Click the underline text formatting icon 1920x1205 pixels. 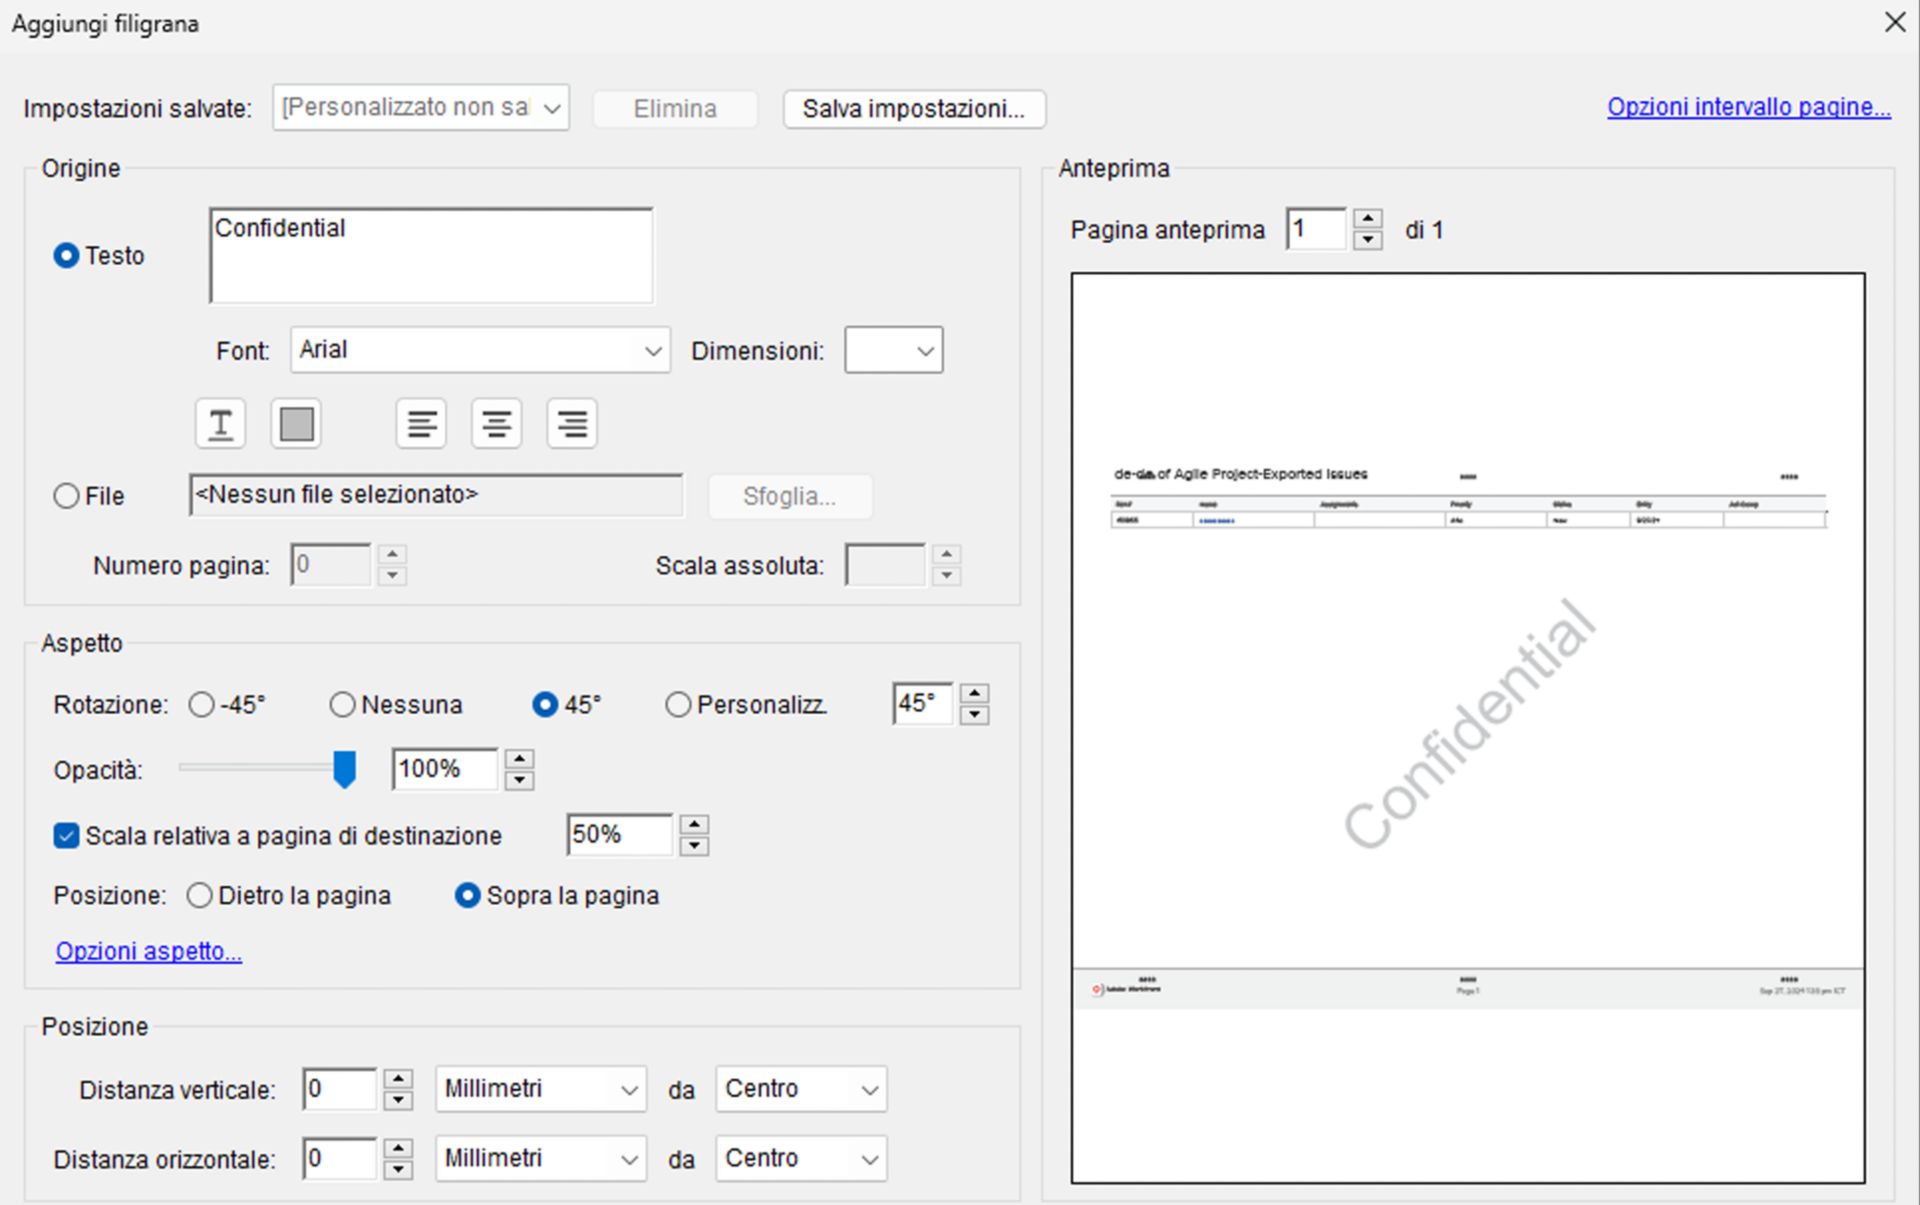click(x=220, y=424)
